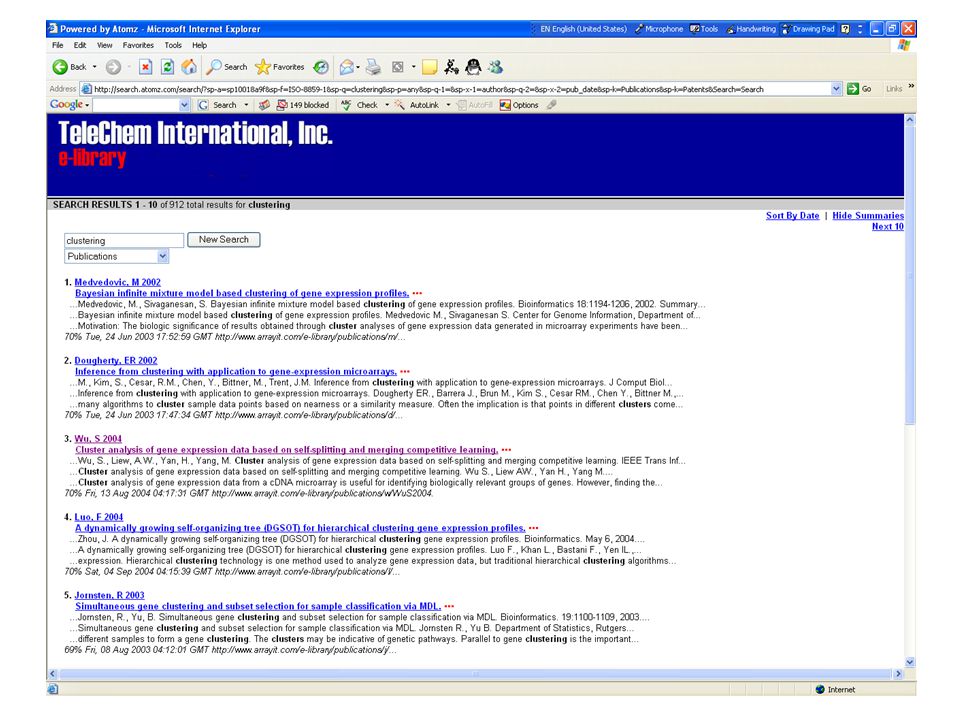Click the Back navigation arrow icon
Image resolution: width=960 pixels, height=720 pixels.
coord(60,67)
